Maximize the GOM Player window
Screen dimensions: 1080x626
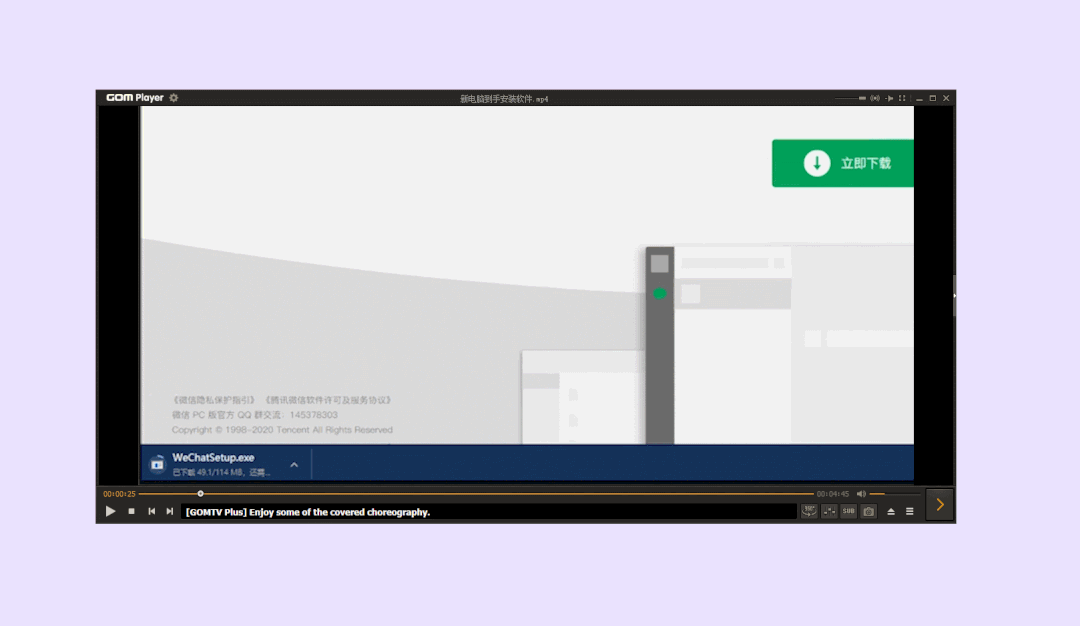933,98
